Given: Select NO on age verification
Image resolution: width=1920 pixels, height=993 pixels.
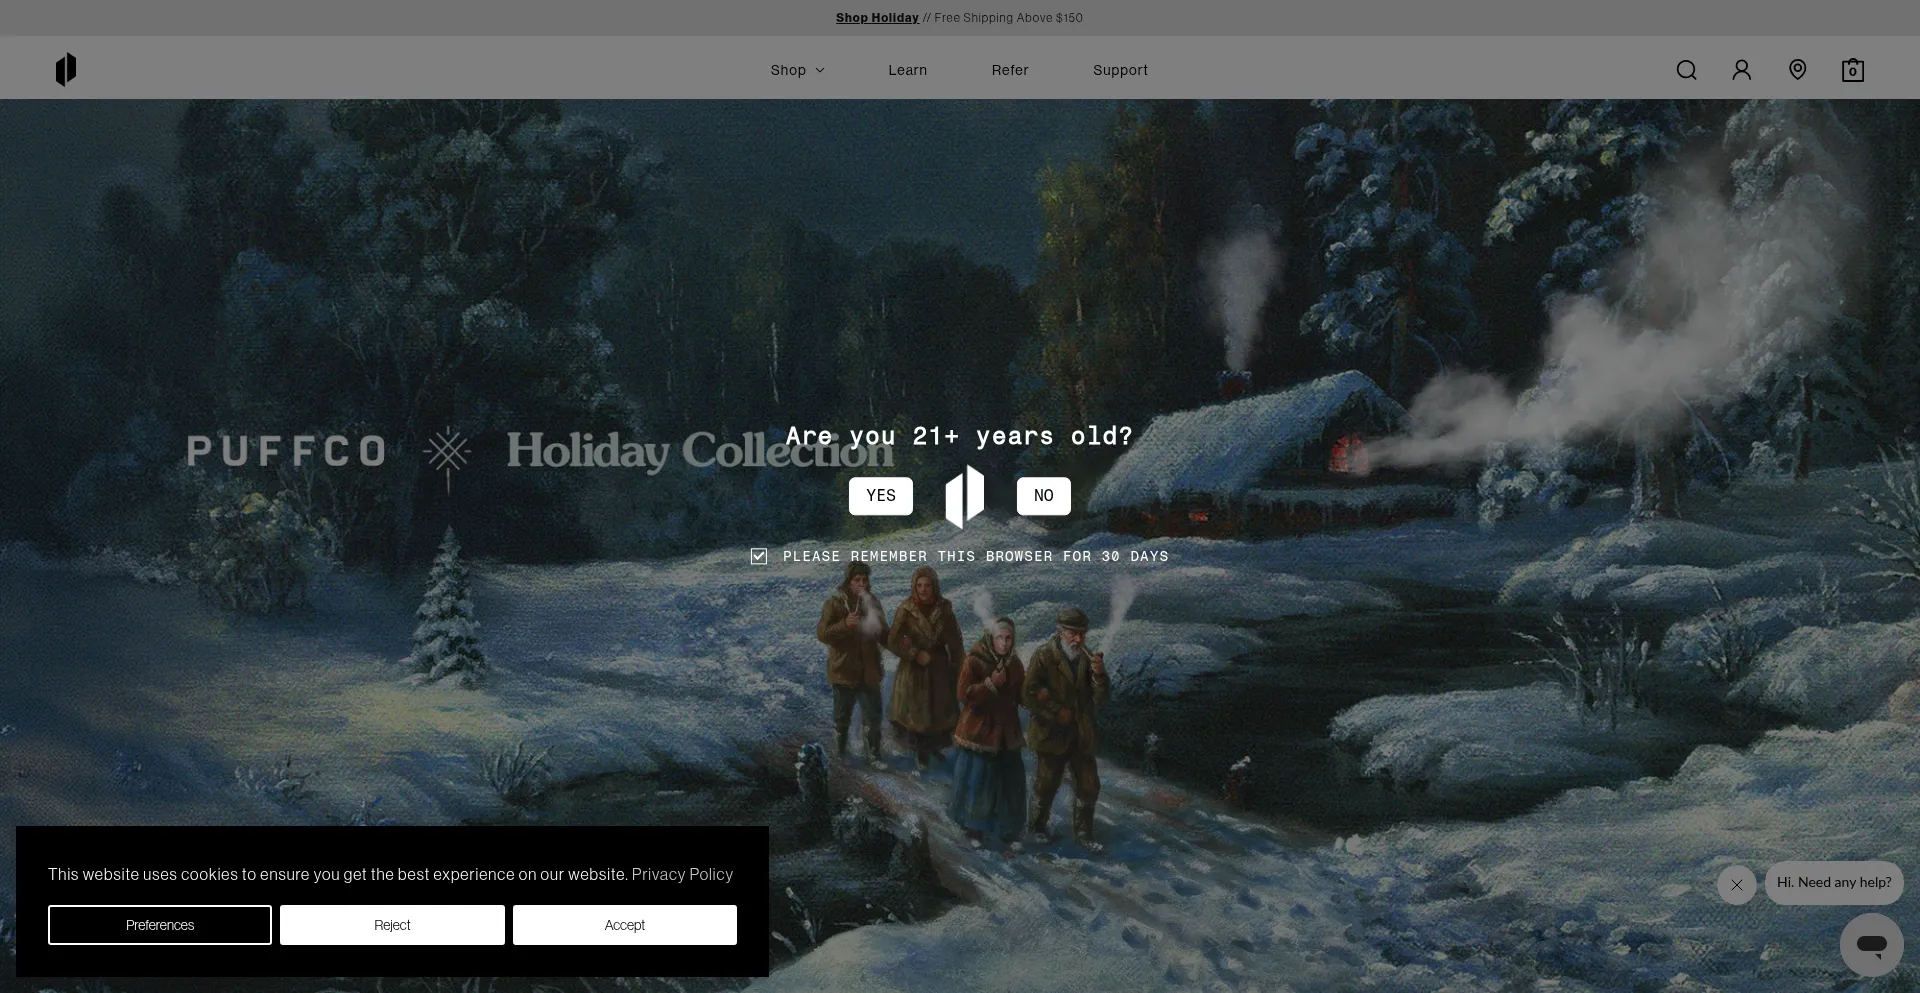Looking at the screenshot, I should click(1044, 496).
